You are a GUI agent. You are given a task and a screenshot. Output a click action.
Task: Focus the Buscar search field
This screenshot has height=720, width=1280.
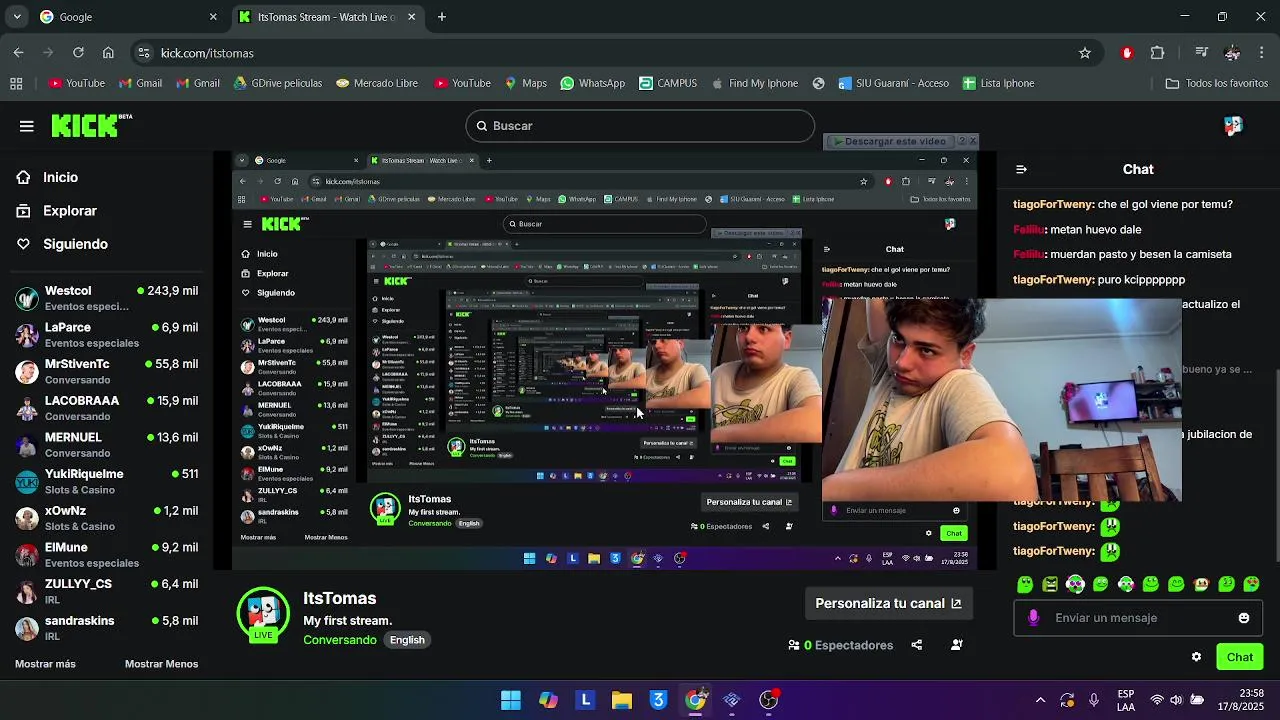click(x=640, y=126)
